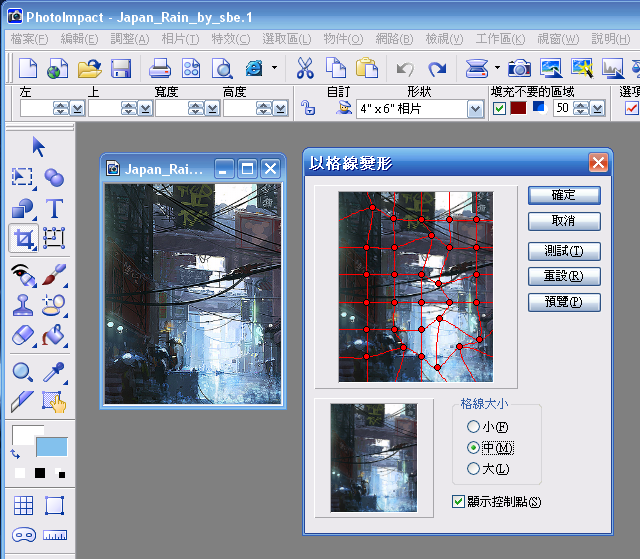Click the light blue background color swatch
The image size is (640, 559).
tap(51, 447)
